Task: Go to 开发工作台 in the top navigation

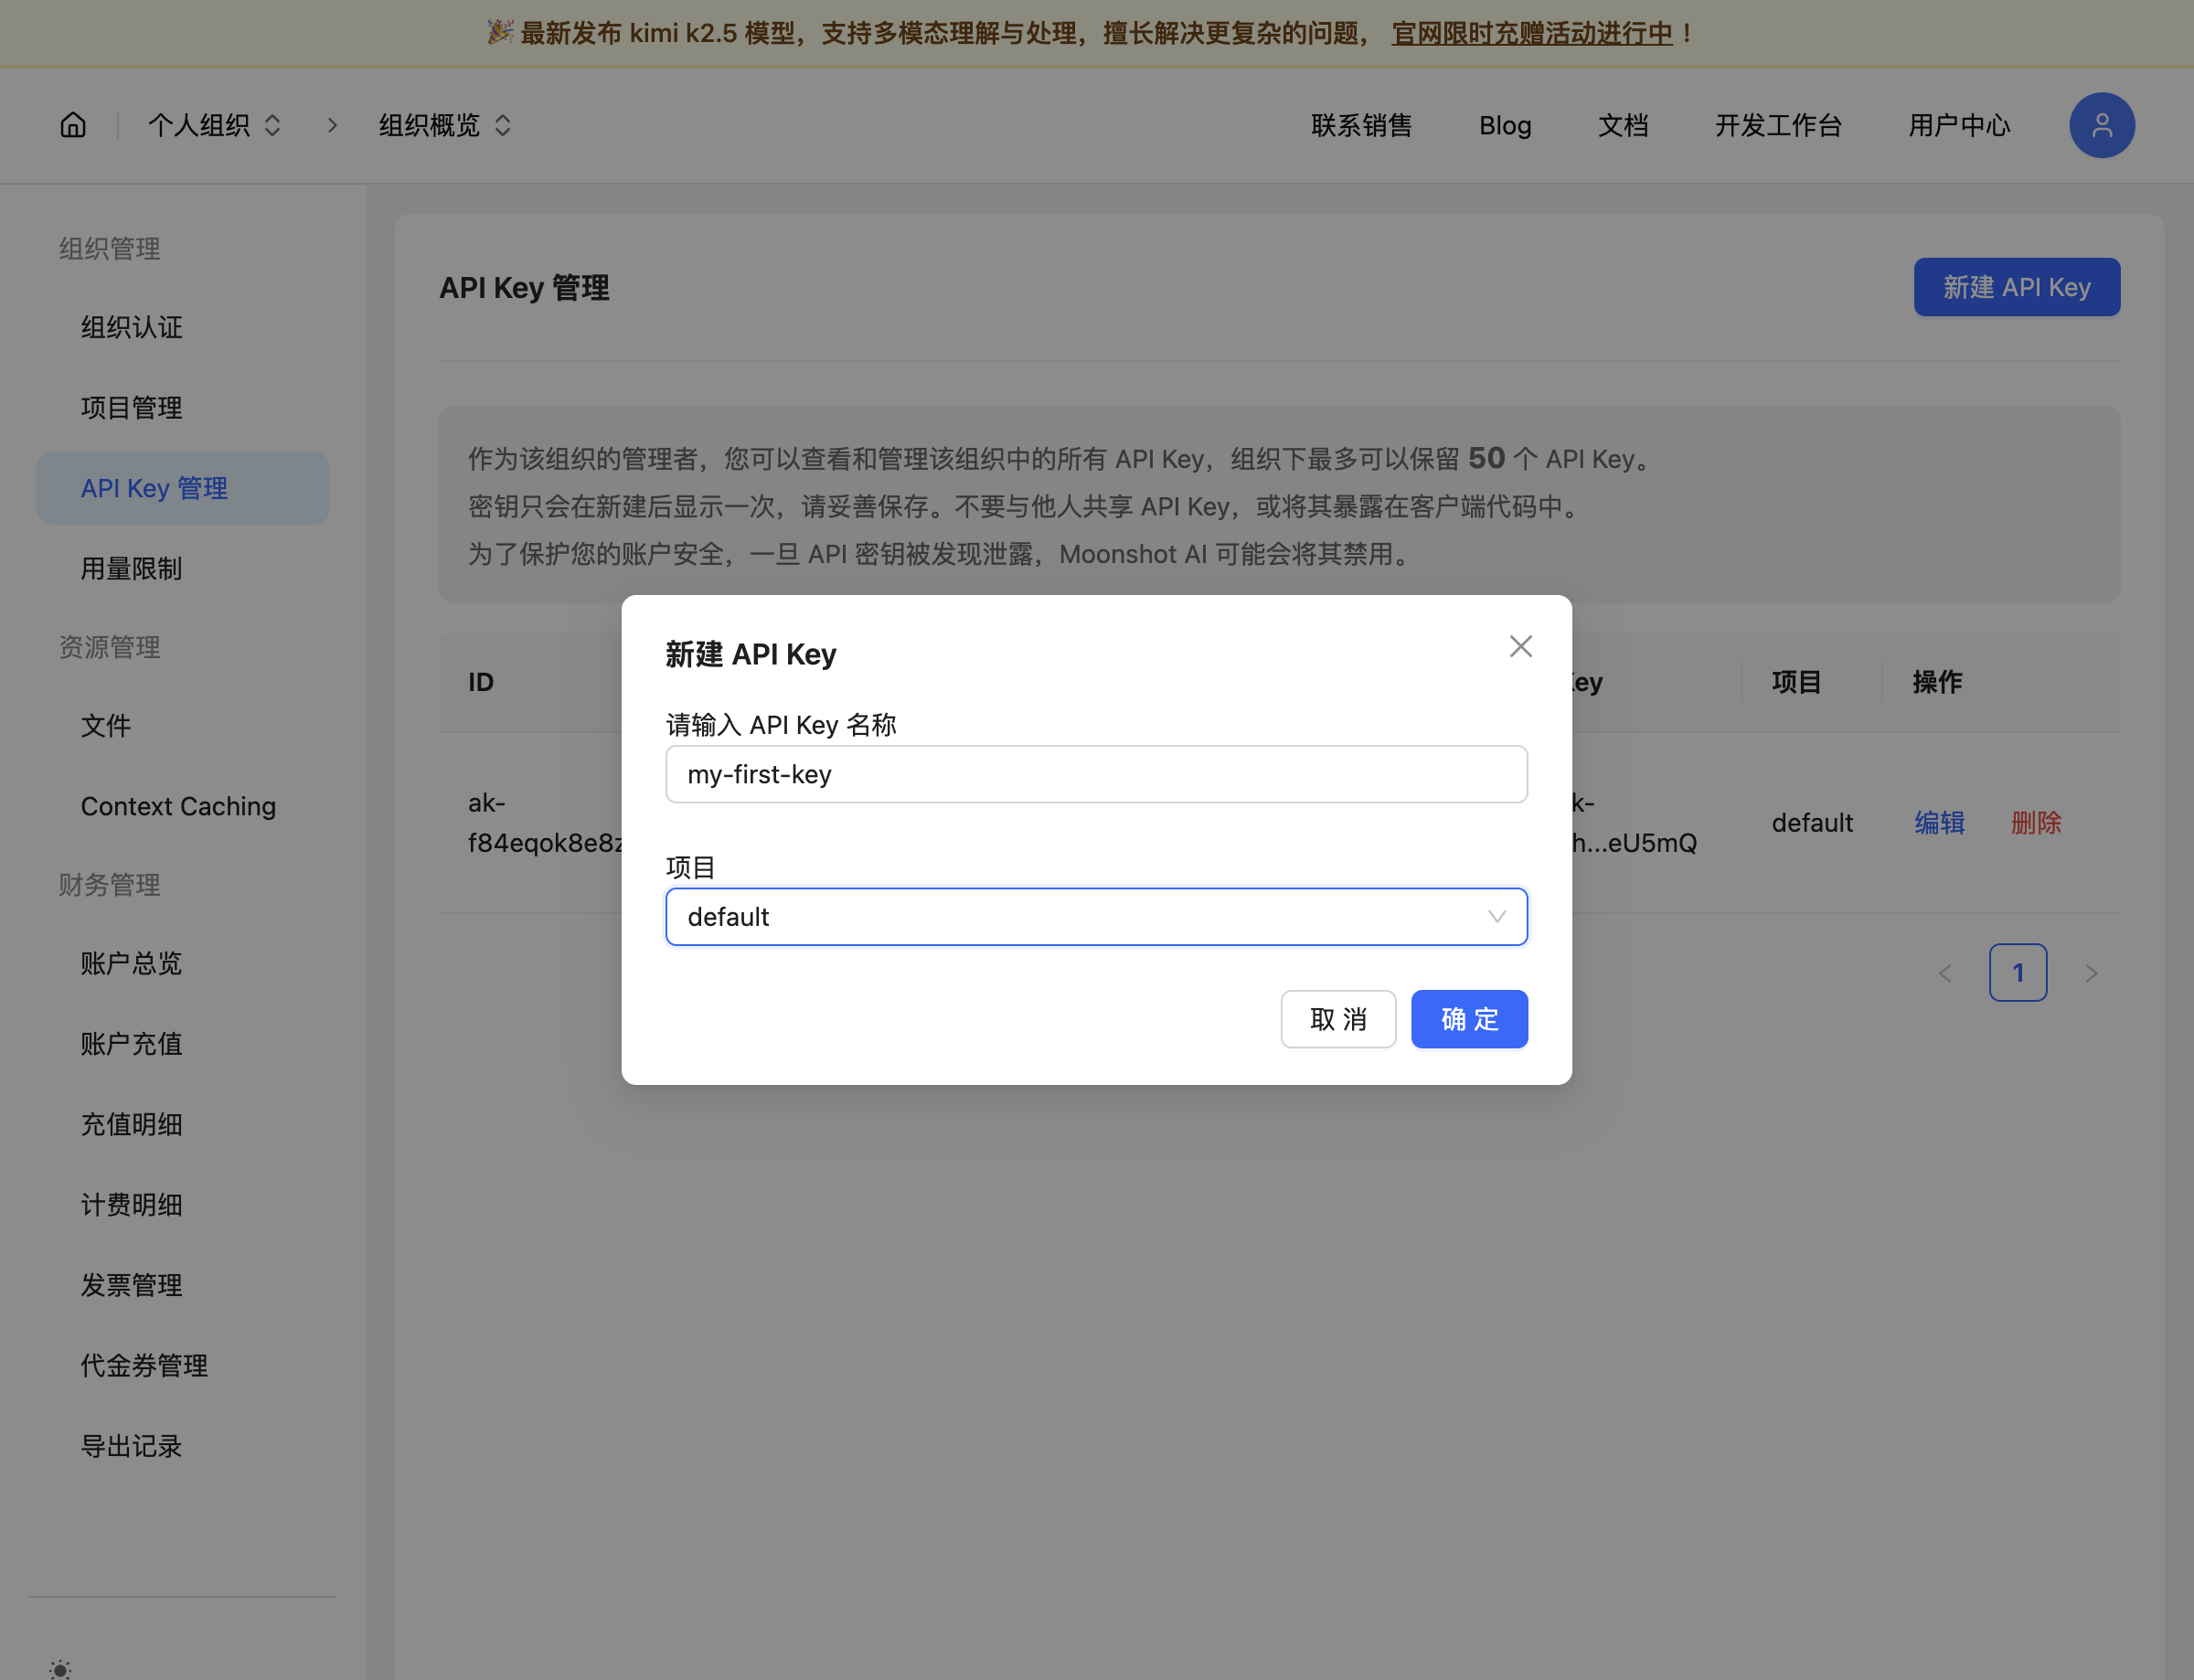Action: pos(1777,125)
